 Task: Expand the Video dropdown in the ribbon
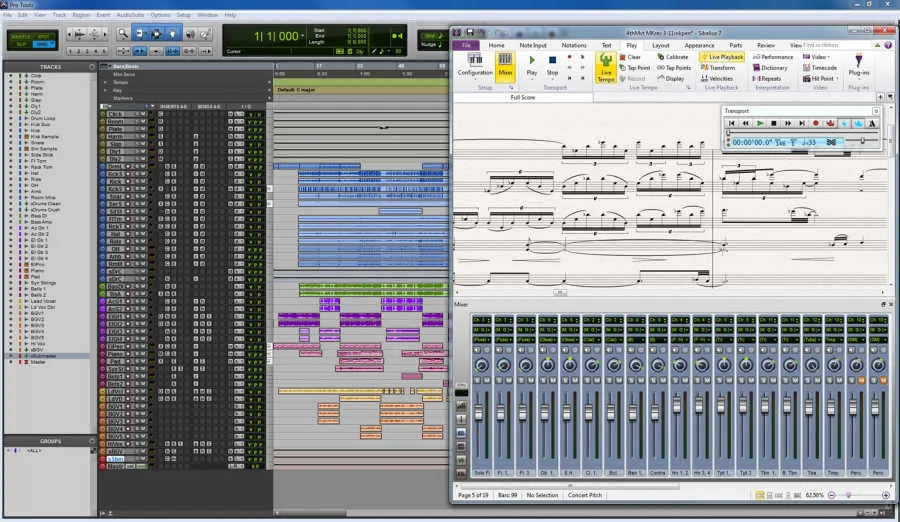(x=818, y=57)
